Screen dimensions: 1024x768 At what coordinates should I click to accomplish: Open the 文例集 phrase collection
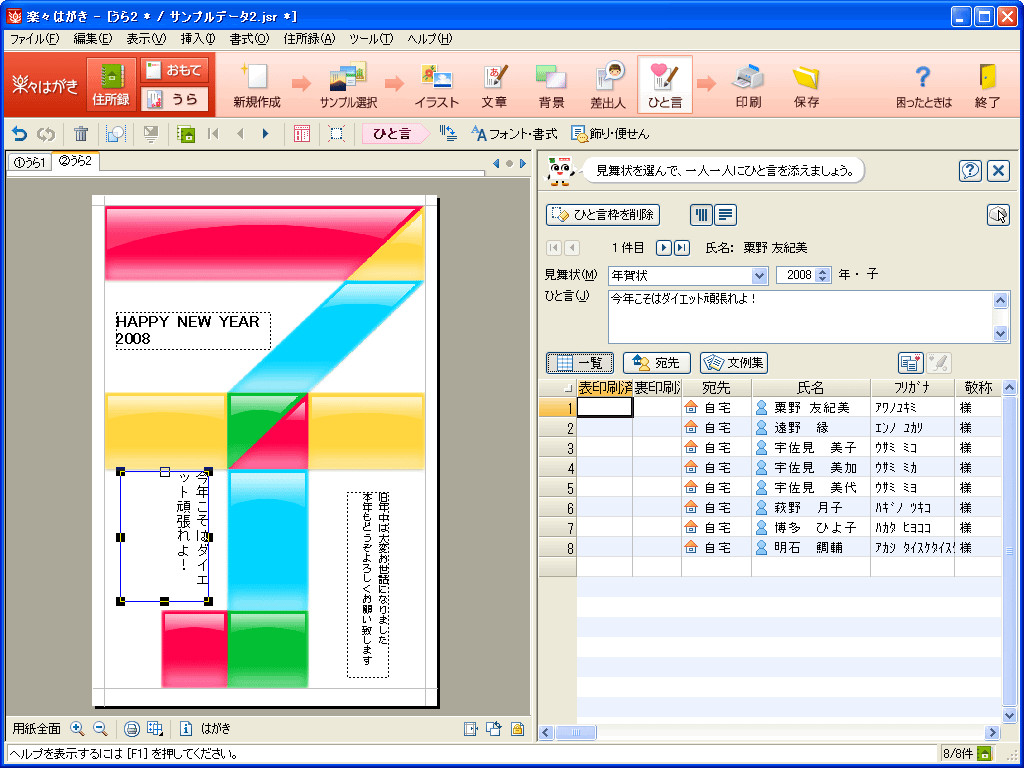click(733, 363)
